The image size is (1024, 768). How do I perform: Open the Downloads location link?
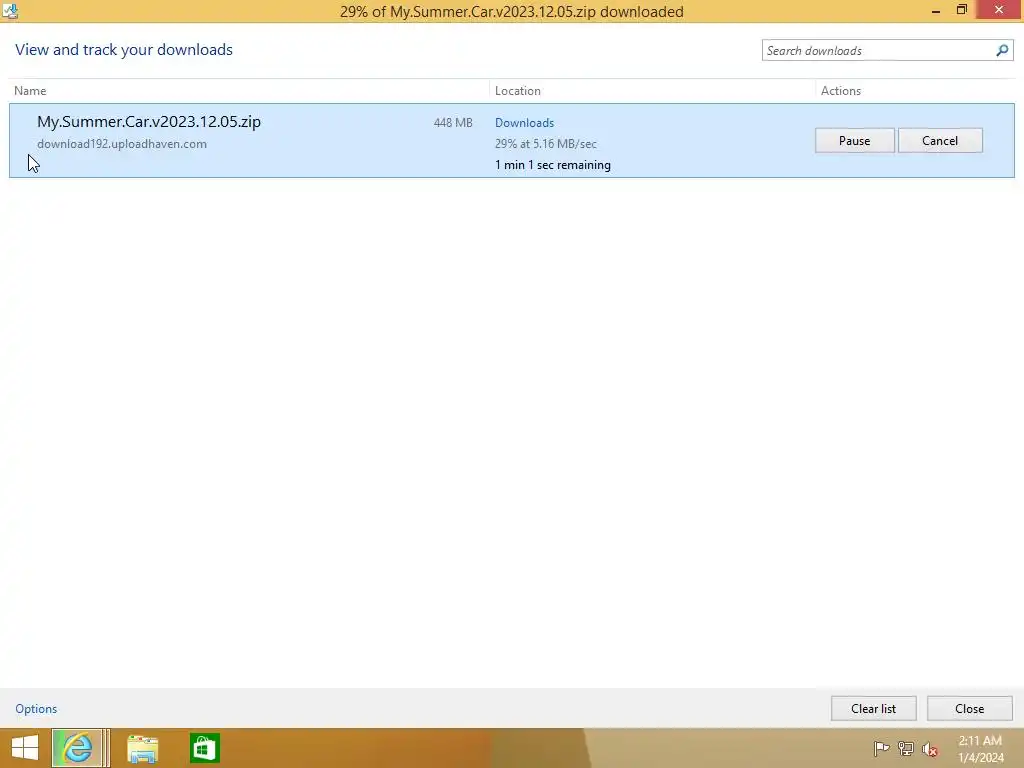tap(524, 123)
